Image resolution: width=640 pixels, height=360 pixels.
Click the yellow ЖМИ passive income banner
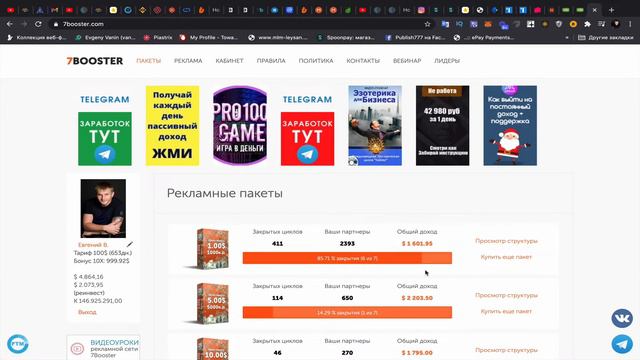tap(172, 126)
